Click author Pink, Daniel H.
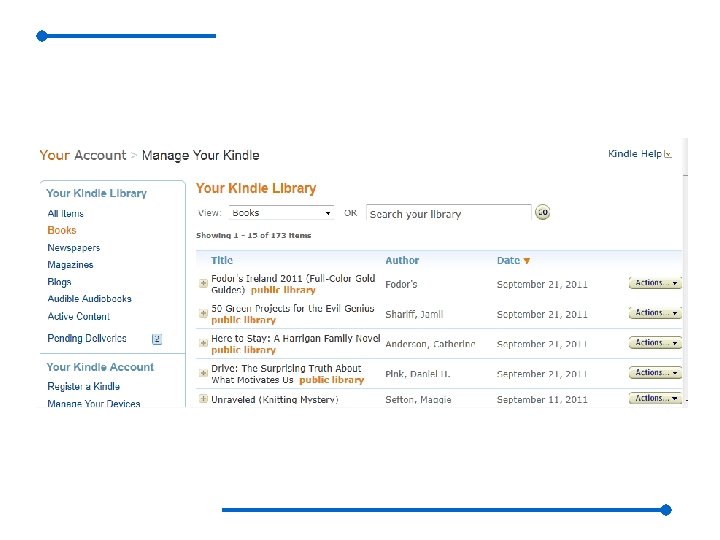The image size is (720, 540). pyautogui.click(x=417, y=374)
